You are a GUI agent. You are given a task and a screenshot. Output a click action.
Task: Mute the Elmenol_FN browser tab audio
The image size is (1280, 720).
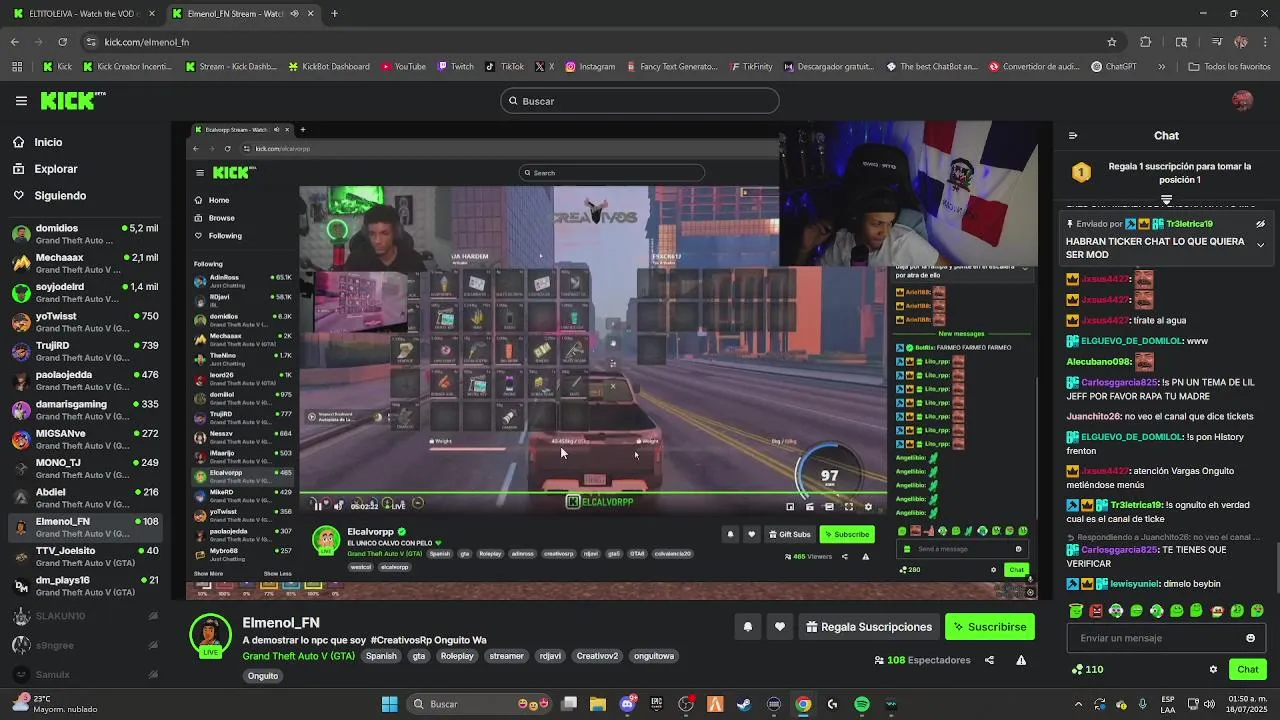294,14
